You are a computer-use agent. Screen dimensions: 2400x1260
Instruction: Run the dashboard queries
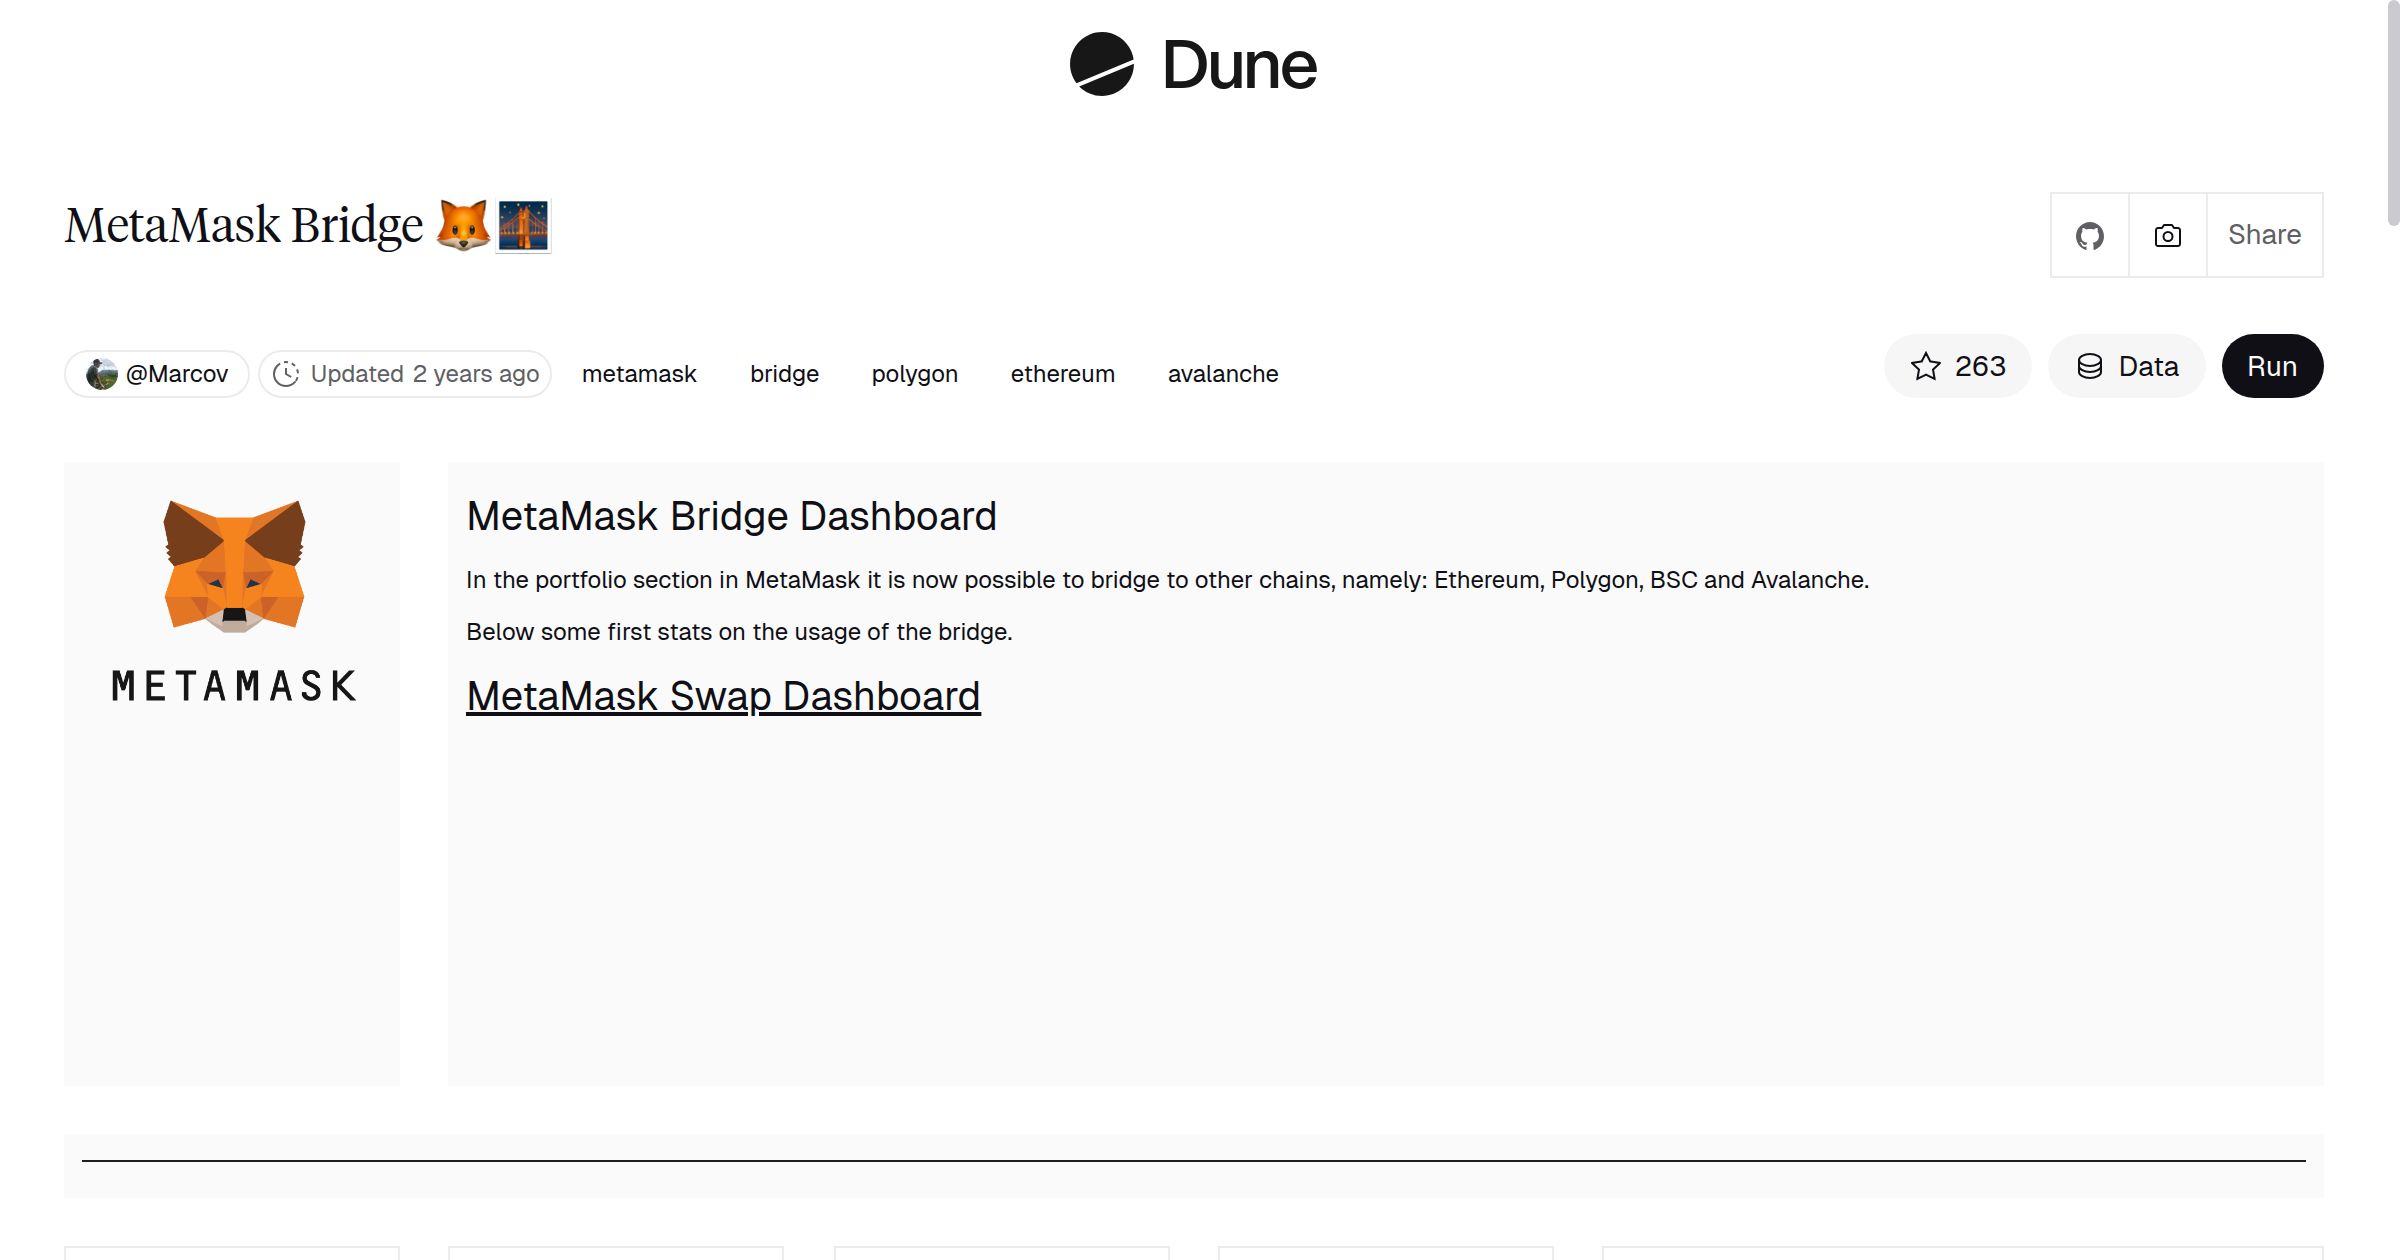2272,366
